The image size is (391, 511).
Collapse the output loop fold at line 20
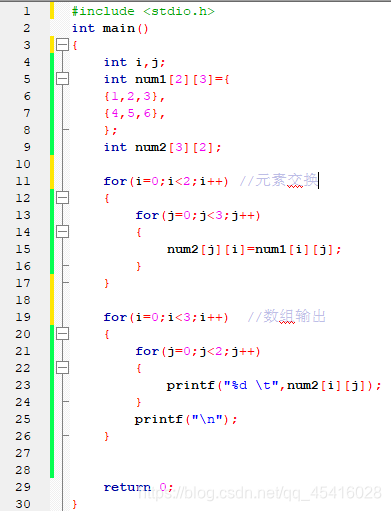pos(62,334)
